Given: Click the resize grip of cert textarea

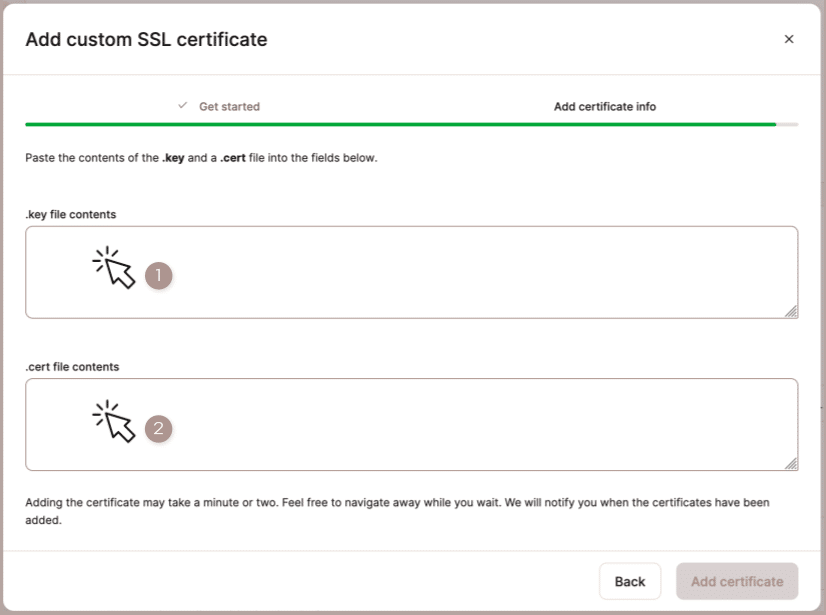Looking at the screenshot, I should click(793, 463).
